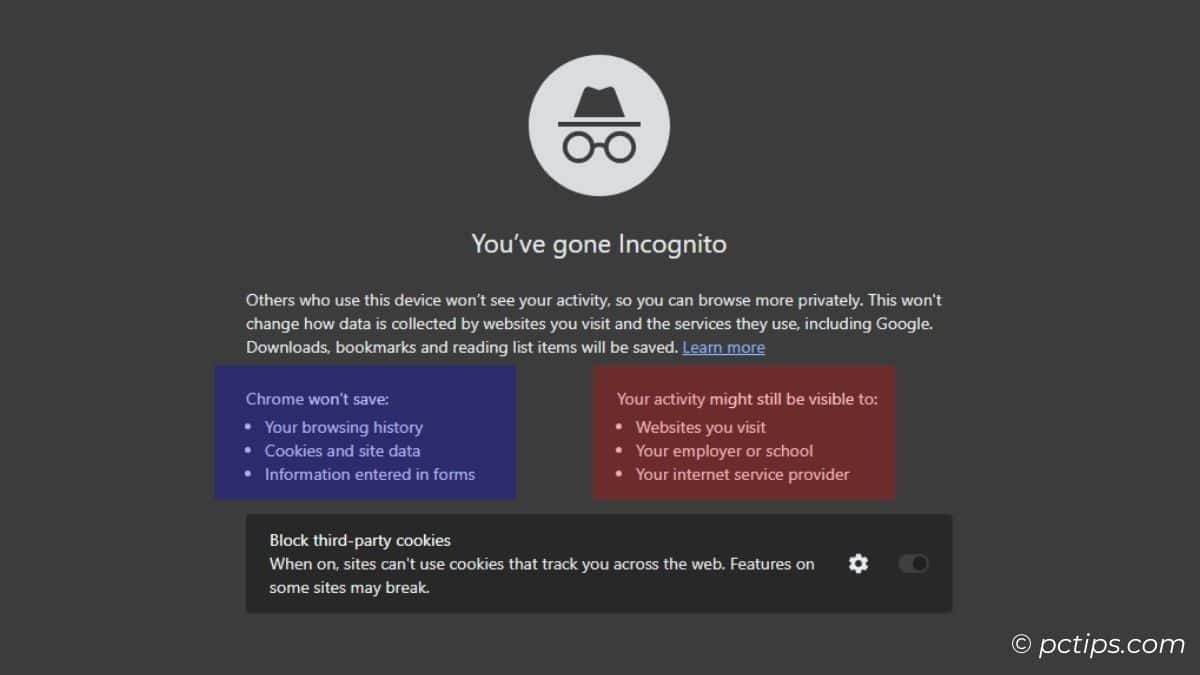Click the Information entered in forms item

pyautogui.click(x=369, y=475)
